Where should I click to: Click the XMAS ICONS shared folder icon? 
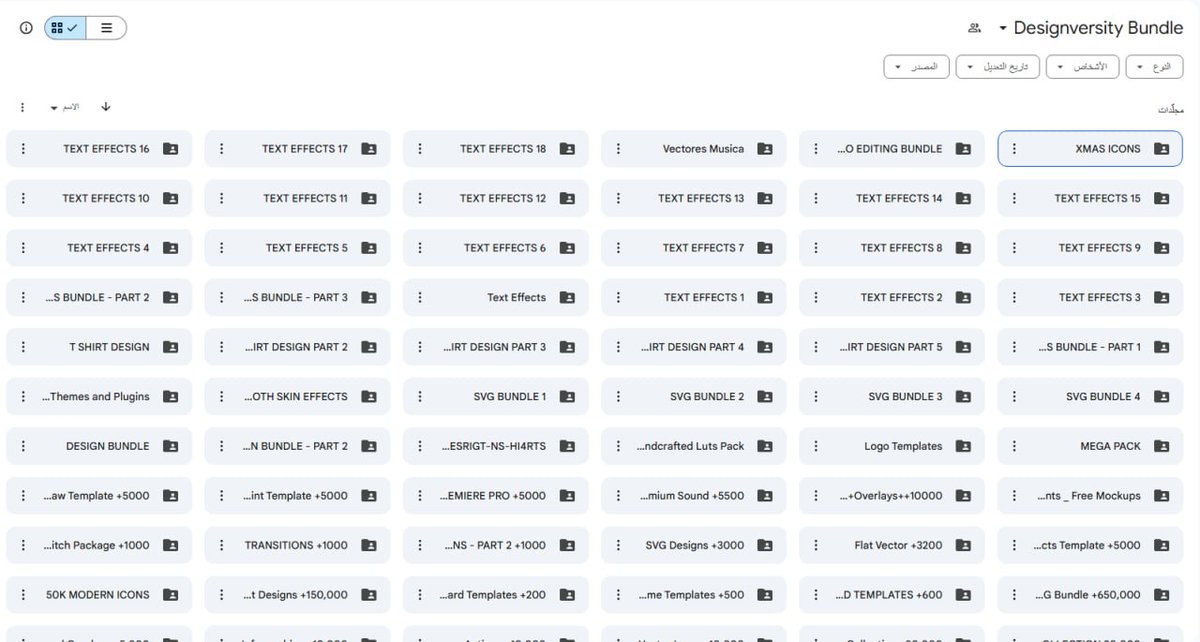[x=1161, y=149]
